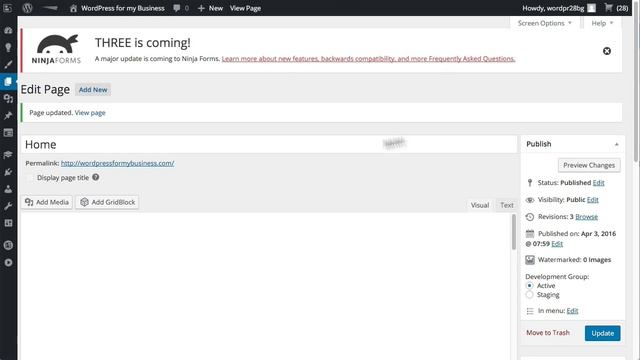Click View Page in the admin bar
Image resolution: width=640 pixels, height=360 pixels.
click(x=245, y=8)
